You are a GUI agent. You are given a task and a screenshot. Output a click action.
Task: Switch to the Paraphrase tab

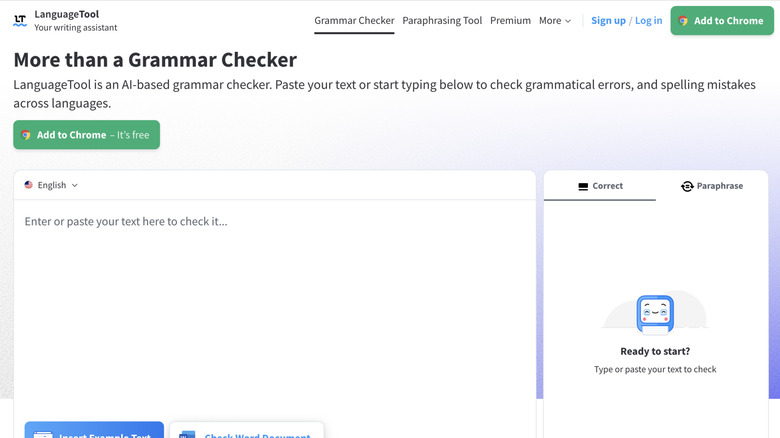712,186
